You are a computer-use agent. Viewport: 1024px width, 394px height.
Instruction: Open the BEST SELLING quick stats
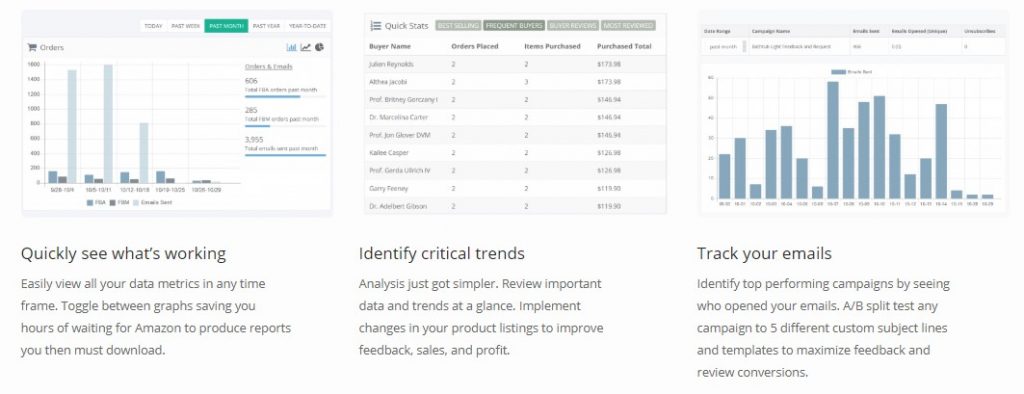click(x=458, y=25)
